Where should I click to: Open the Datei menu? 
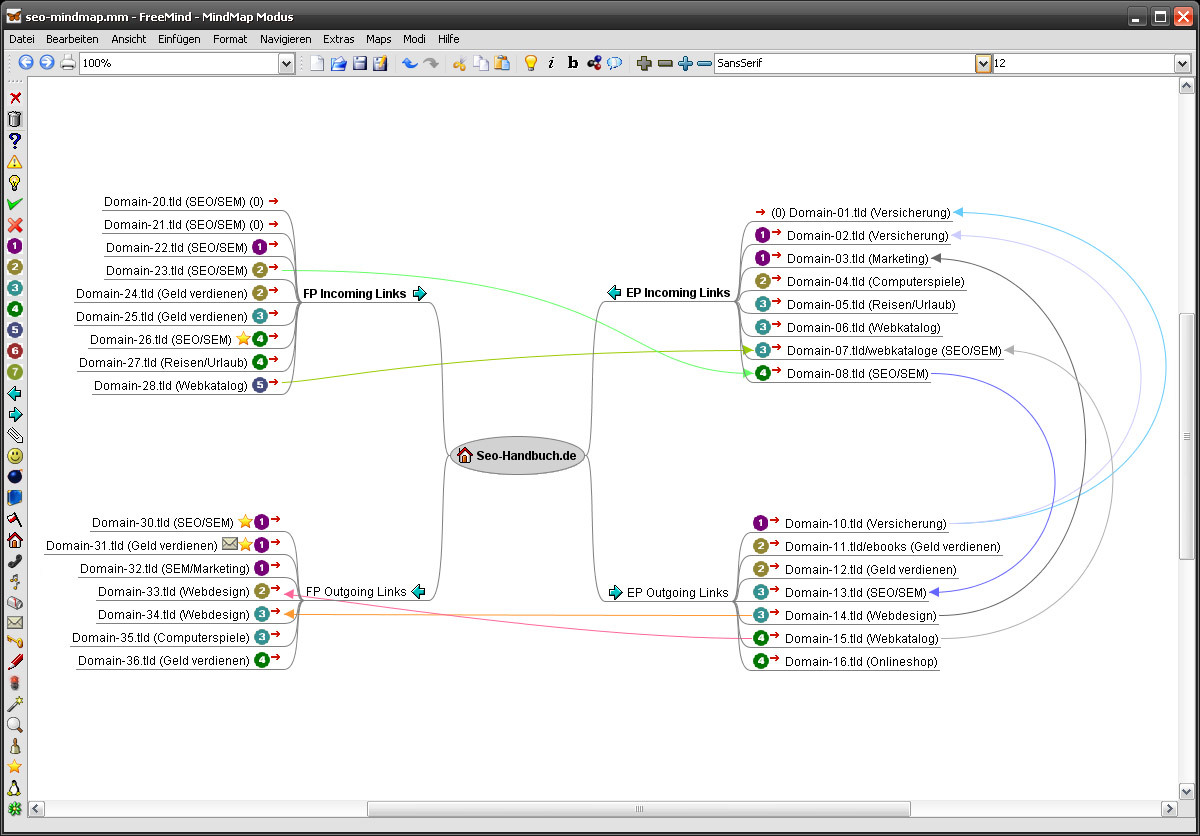coord(22,39)
